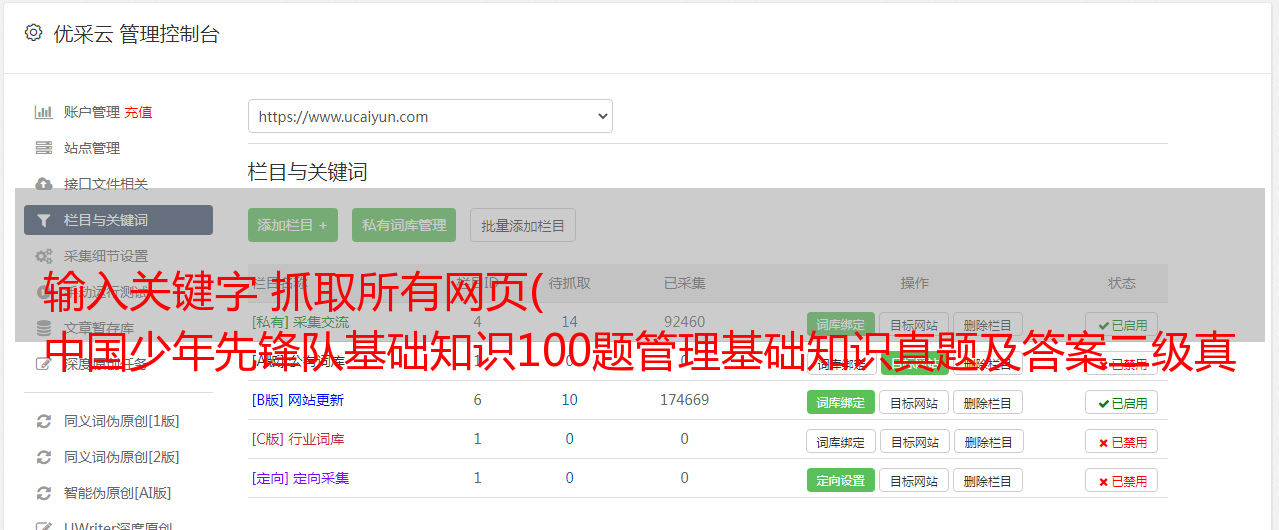Open the [定向] 定向采集 column link
This screenshot has width=1279, height=530.
click(301, 478)
